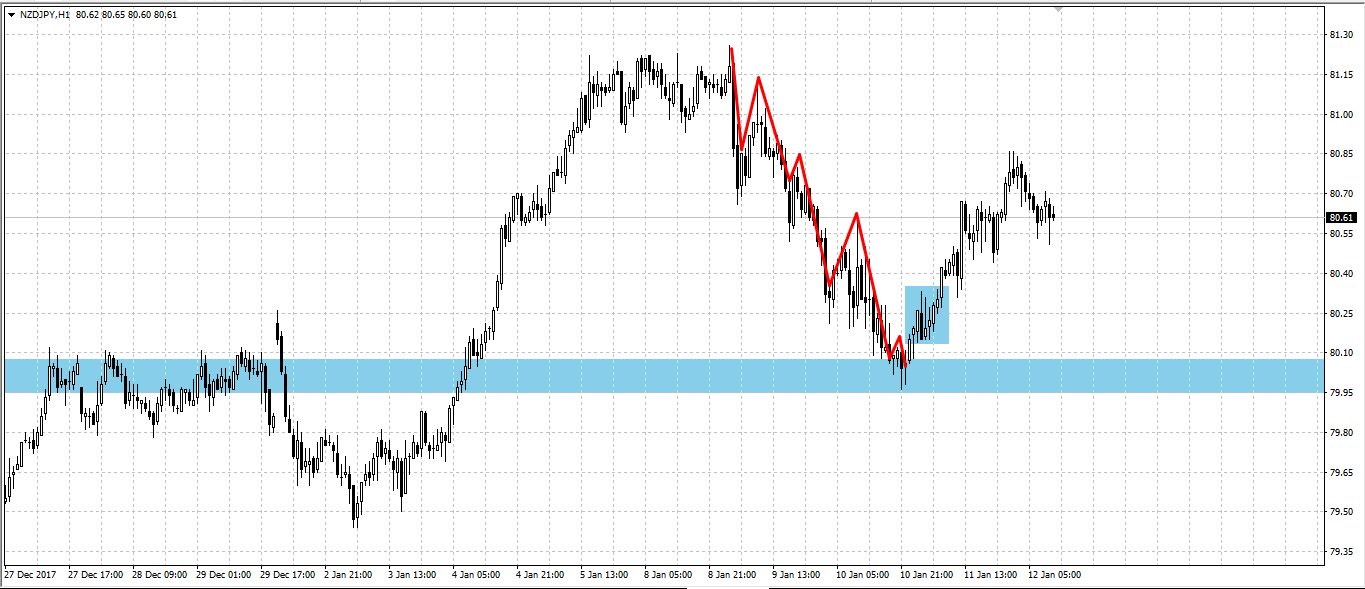1365x589 pixels.
Task: Click the 29 Dec 01:00 time label
Action: pos(223,575)
